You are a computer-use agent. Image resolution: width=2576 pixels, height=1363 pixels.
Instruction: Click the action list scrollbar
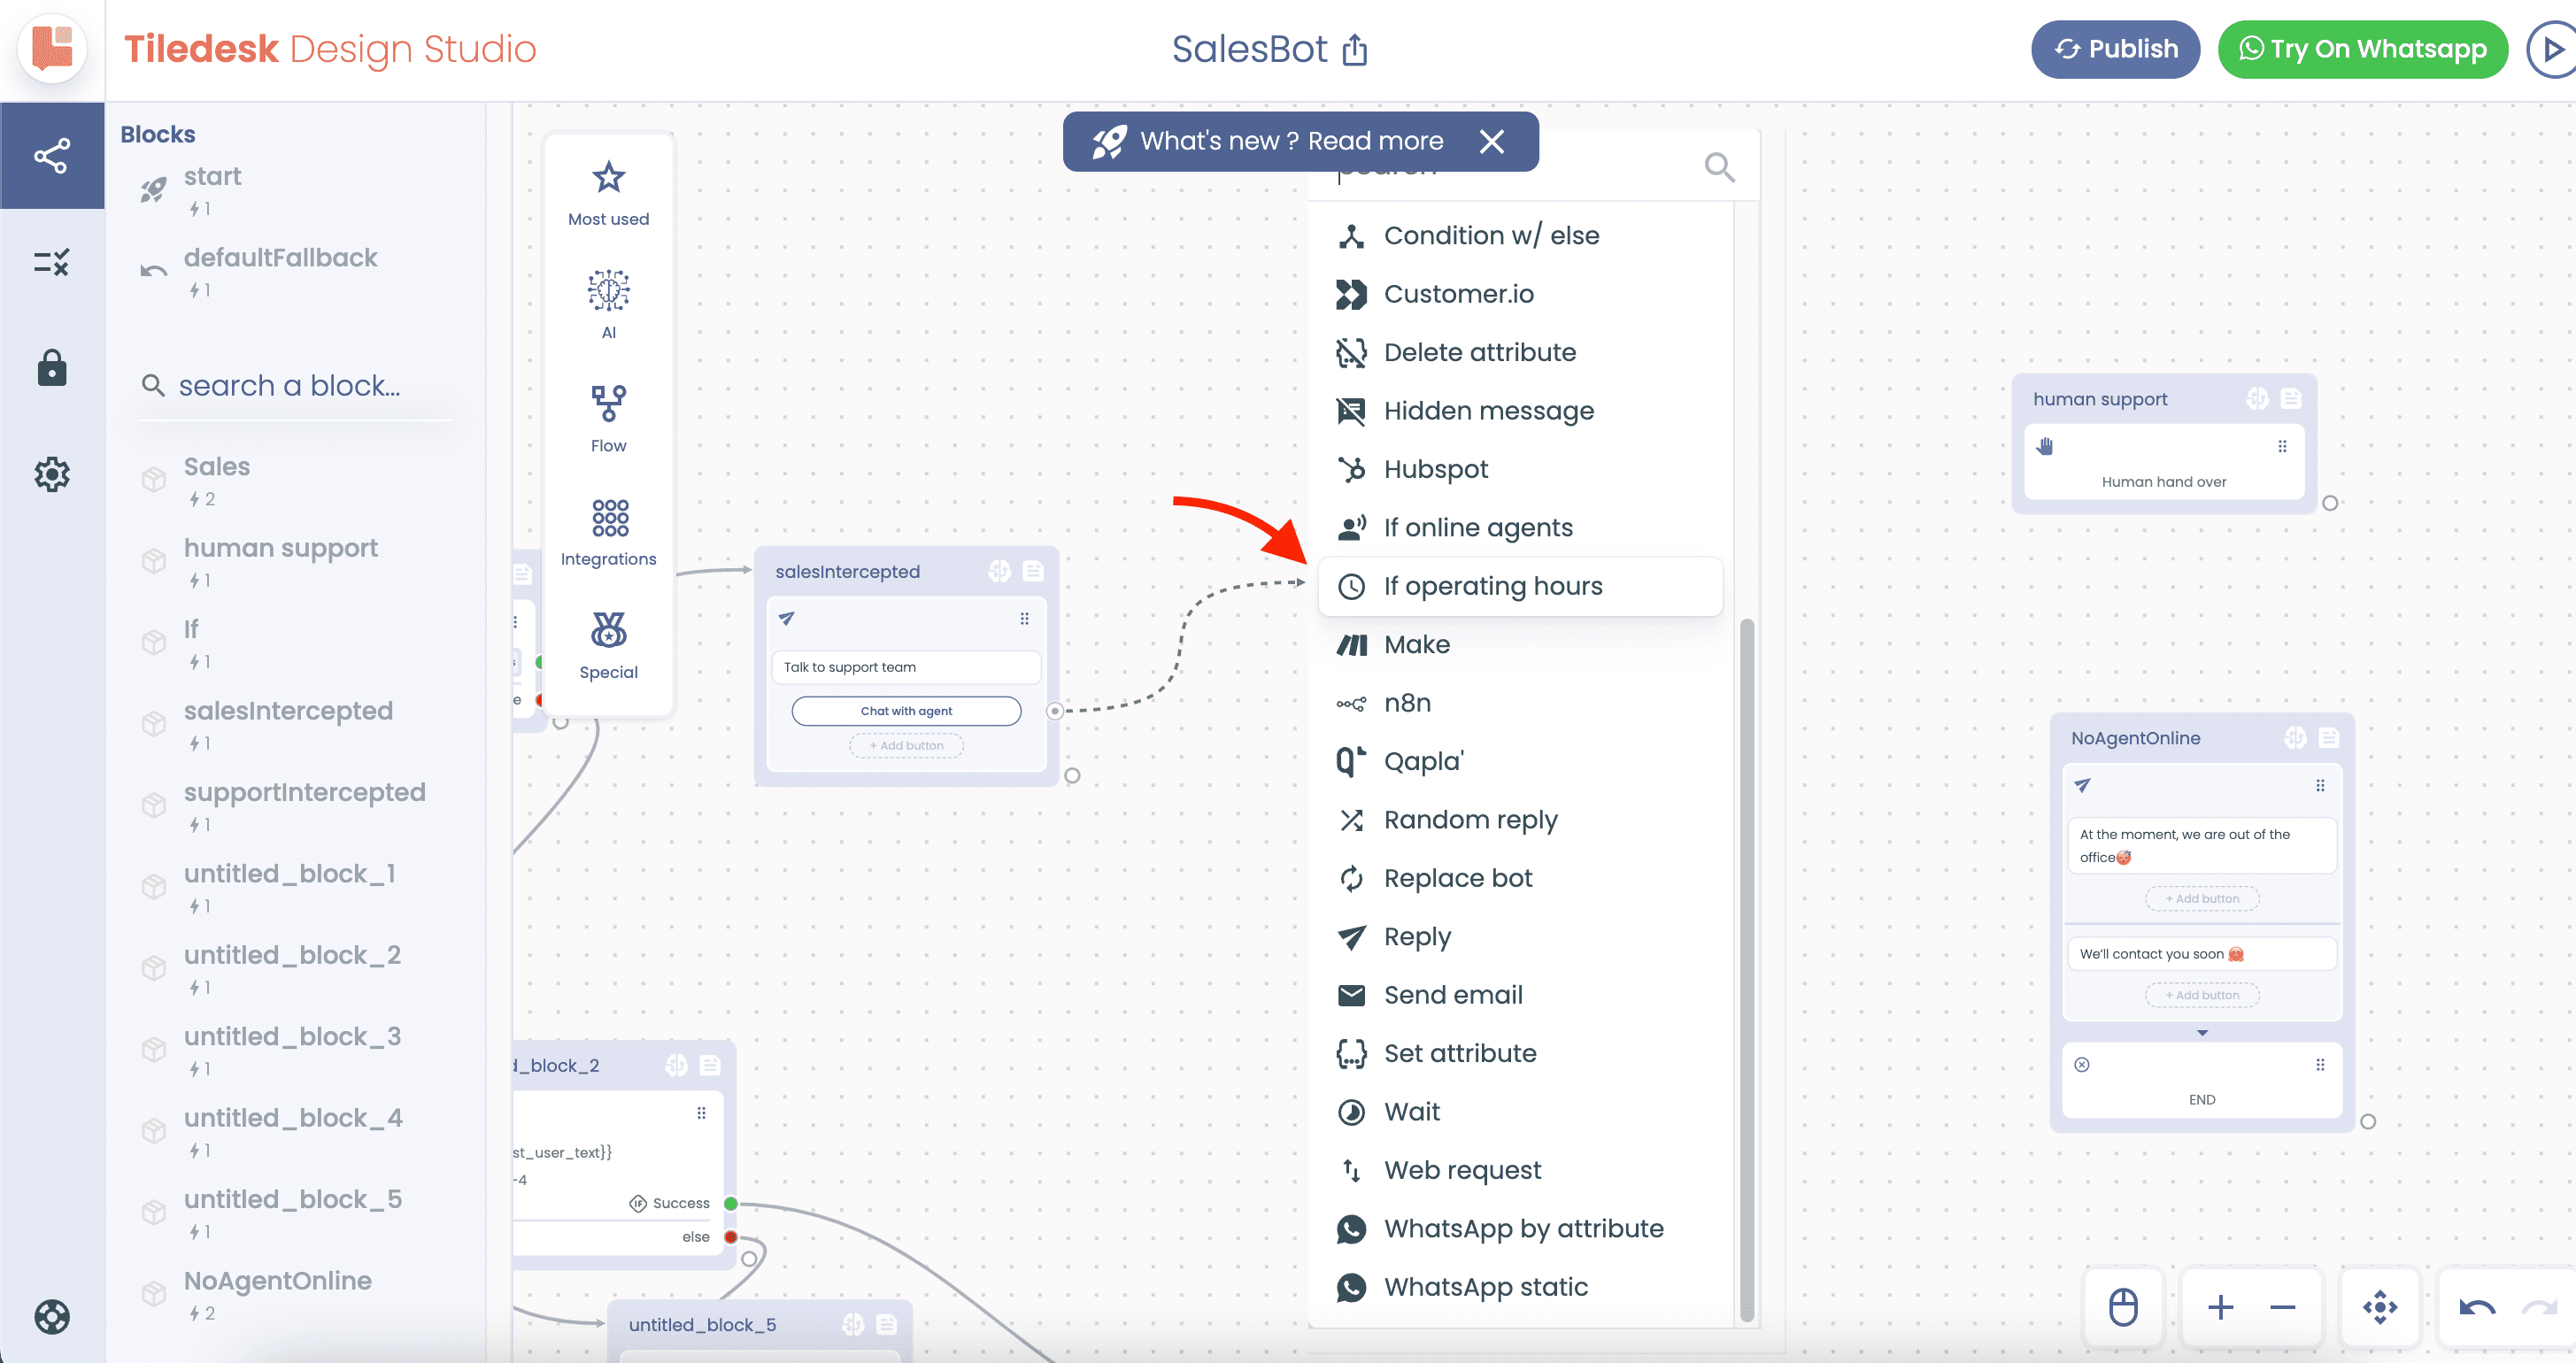coord(1747,970)
